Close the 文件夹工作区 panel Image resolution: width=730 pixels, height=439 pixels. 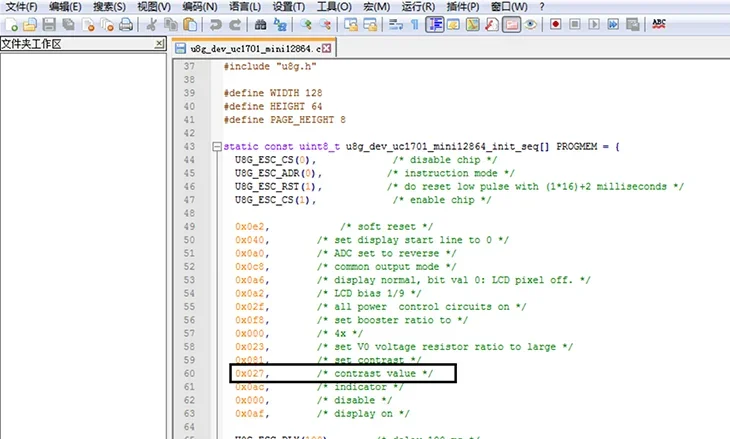pos(159,44)
